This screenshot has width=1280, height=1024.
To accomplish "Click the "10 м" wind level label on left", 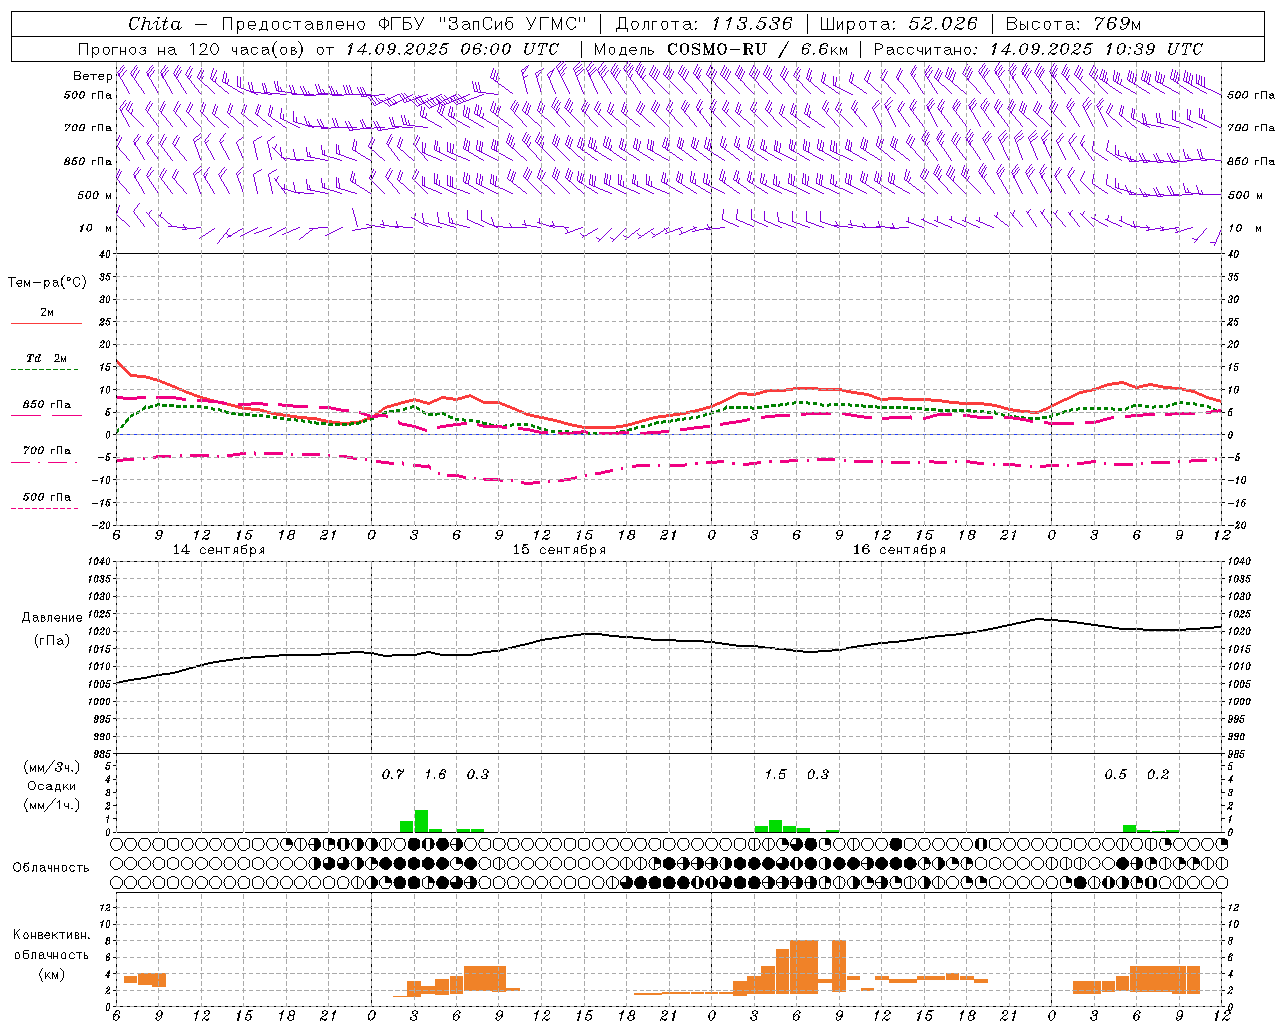I will point(95,228).
